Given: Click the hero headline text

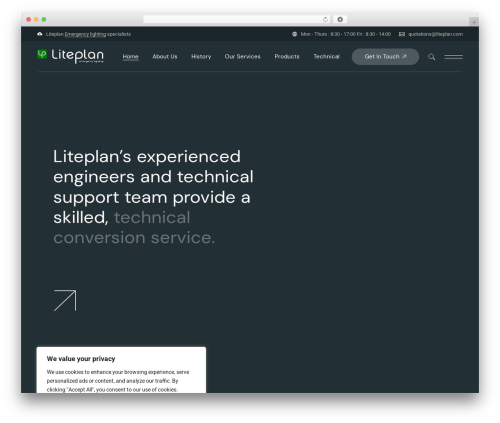Looking at the screenshot, I should click(x=153, y=197).
